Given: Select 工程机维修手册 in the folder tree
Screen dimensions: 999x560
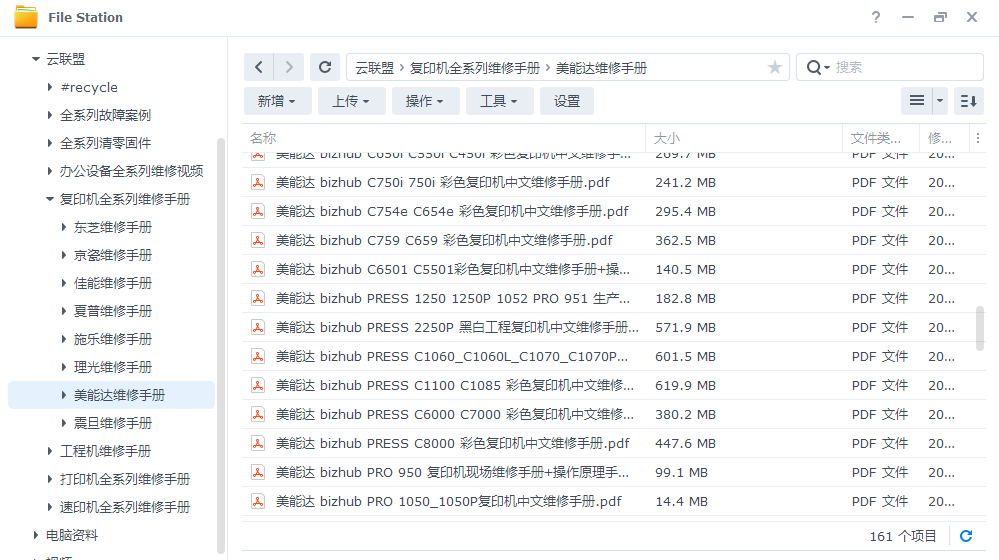Looking at the screenshot, I should (x=105, y=451).
